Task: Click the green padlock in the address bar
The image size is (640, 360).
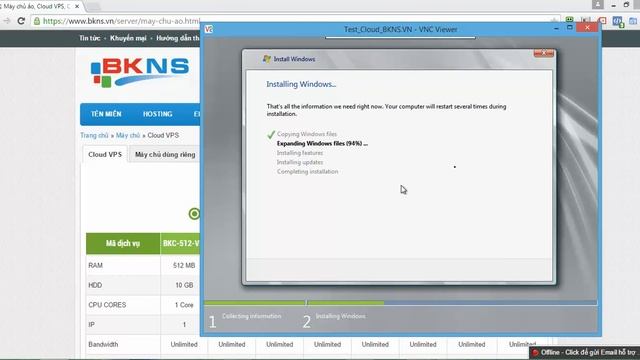Action: coord(37,21)
